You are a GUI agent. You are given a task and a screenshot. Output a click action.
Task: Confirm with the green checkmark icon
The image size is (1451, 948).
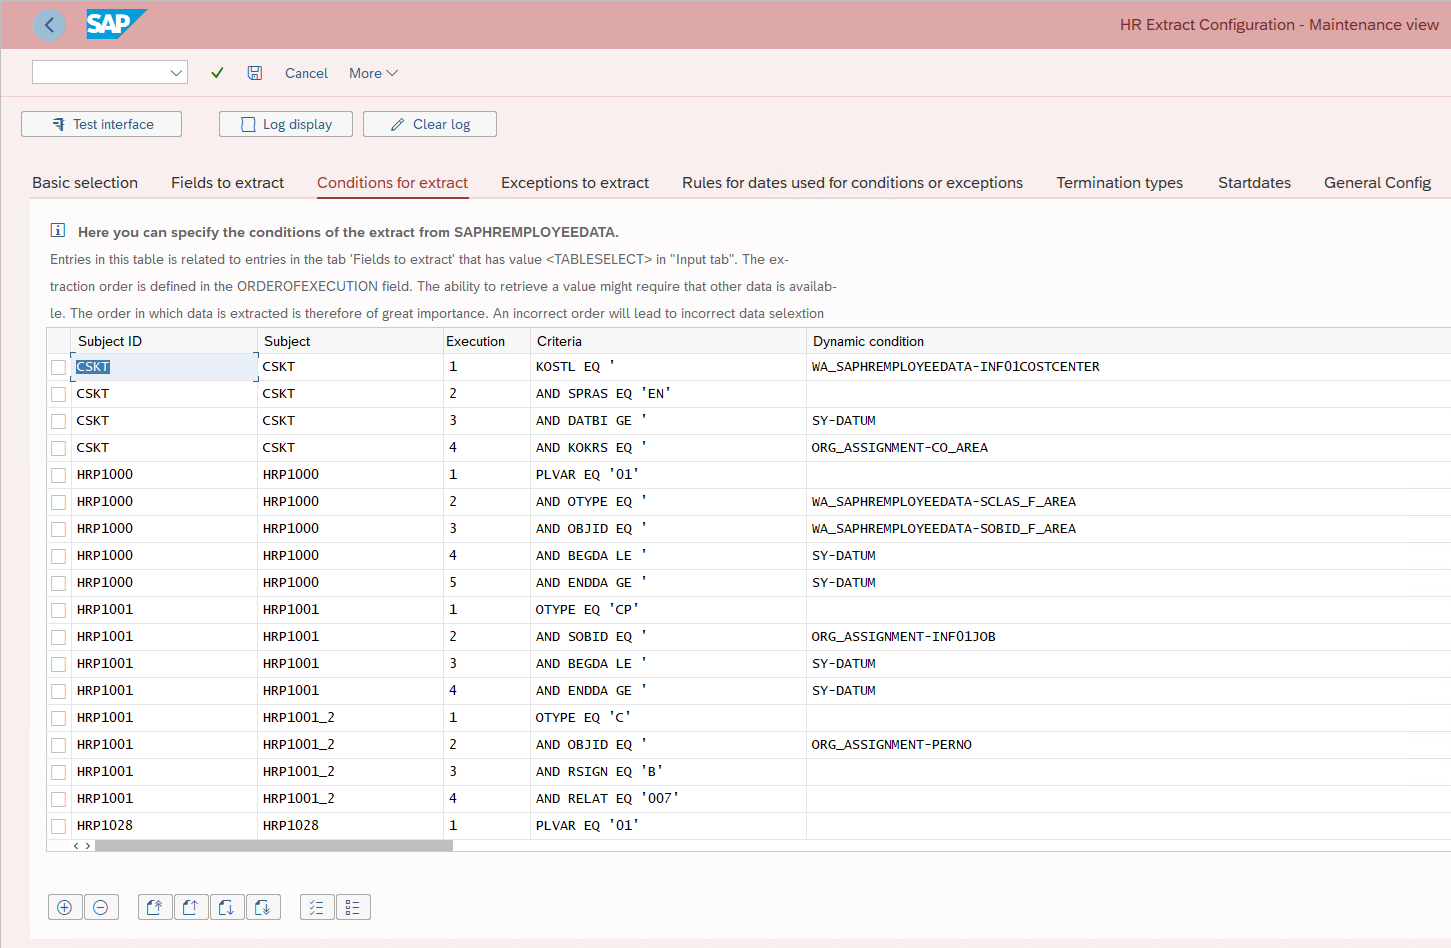[x=217, y=73]
